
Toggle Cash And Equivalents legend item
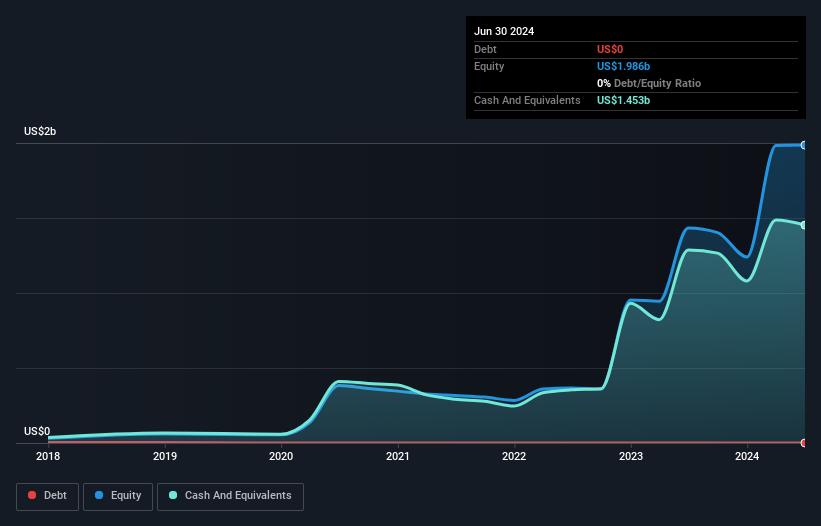[x=230, y=496]
